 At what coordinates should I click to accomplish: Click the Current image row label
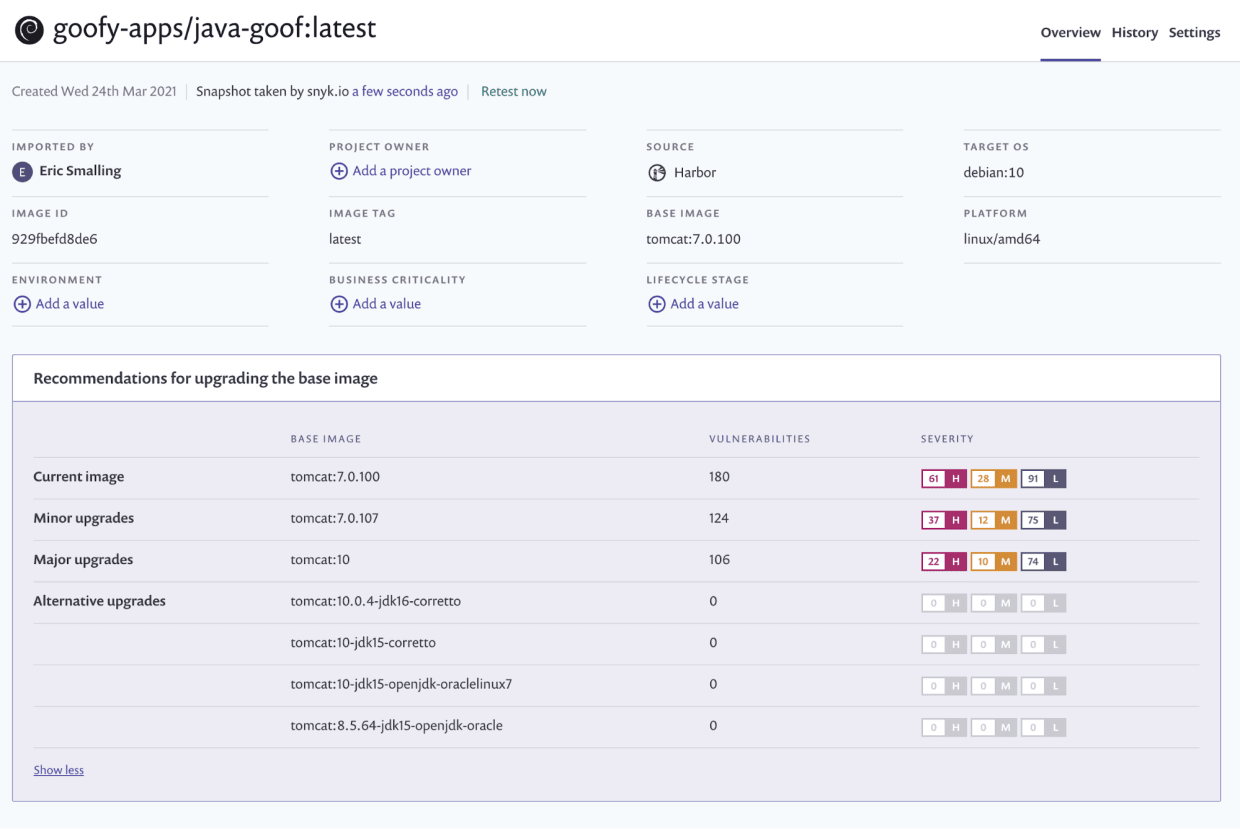(x=79, y=477)
